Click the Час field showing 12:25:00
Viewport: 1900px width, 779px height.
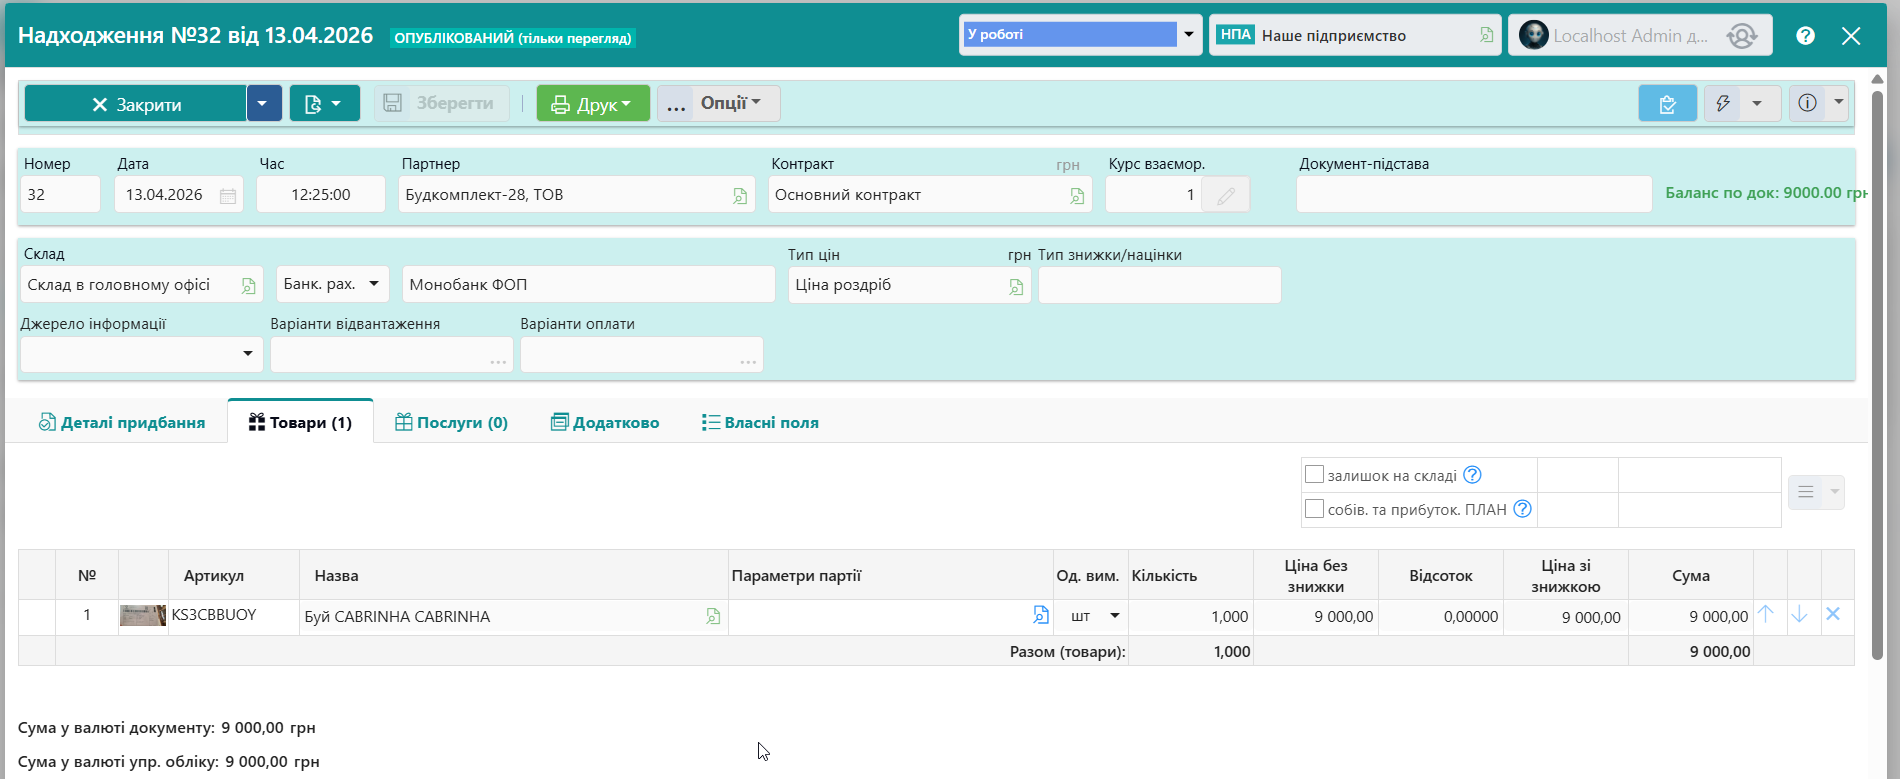point(321,194)
